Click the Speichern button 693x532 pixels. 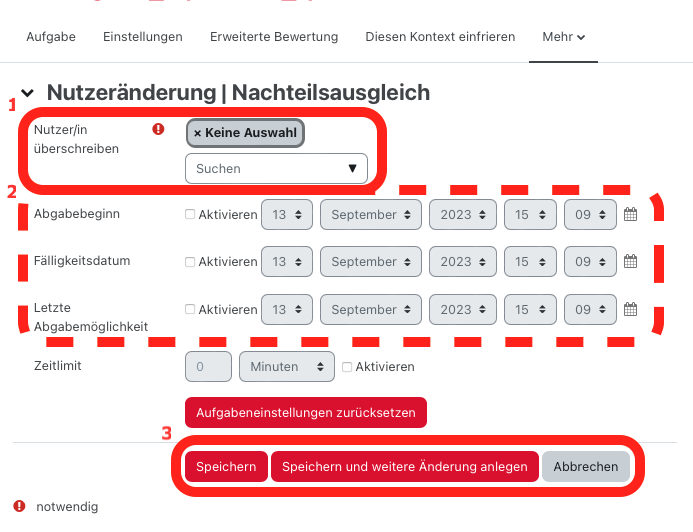[x=226, y=467]
